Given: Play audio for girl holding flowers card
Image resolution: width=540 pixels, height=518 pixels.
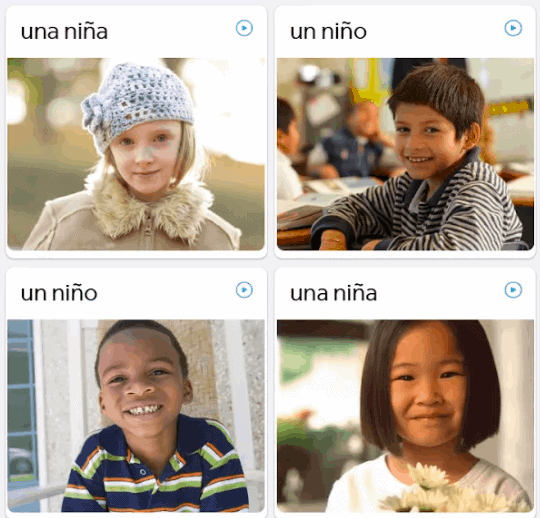Looking at the screenshot, I should pos(513,290).
